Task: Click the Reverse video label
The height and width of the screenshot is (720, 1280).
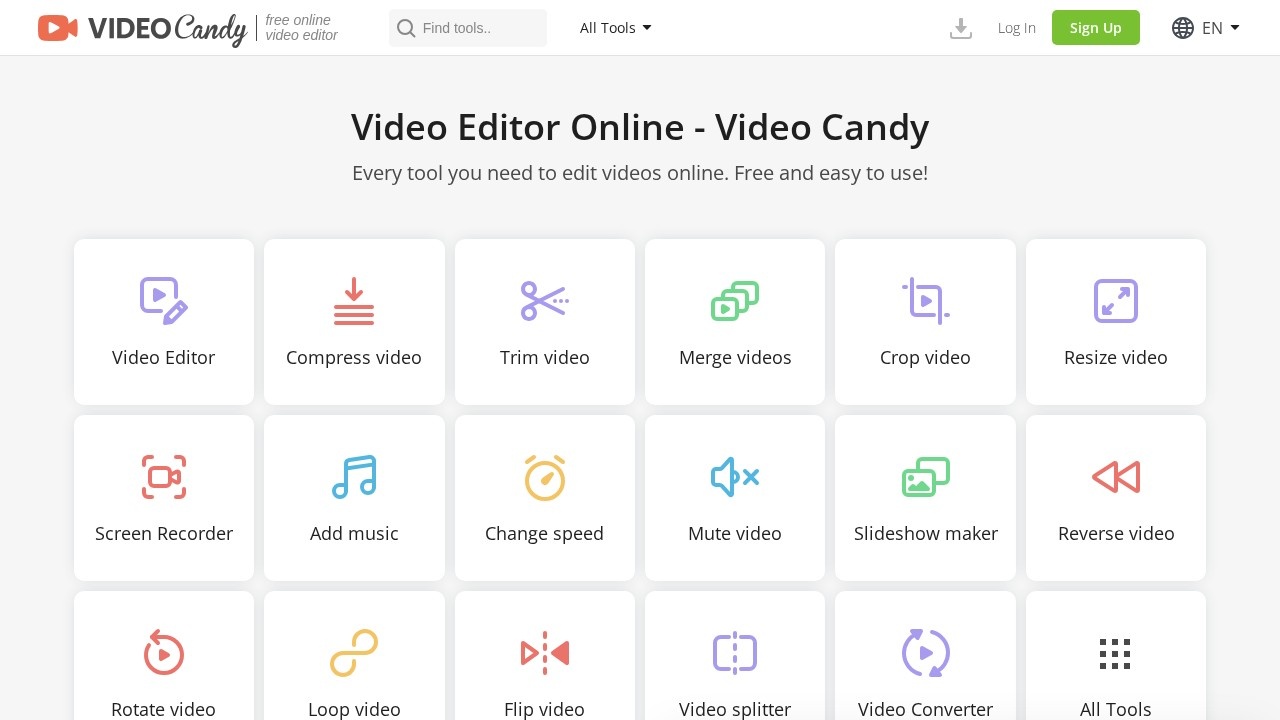Action: [1116, 533]
